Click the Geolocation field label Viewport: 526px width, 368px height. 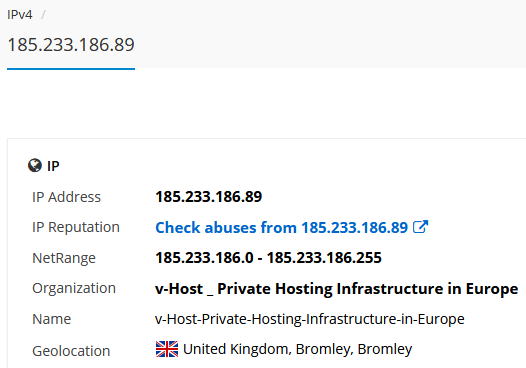[x=71, y=351]
